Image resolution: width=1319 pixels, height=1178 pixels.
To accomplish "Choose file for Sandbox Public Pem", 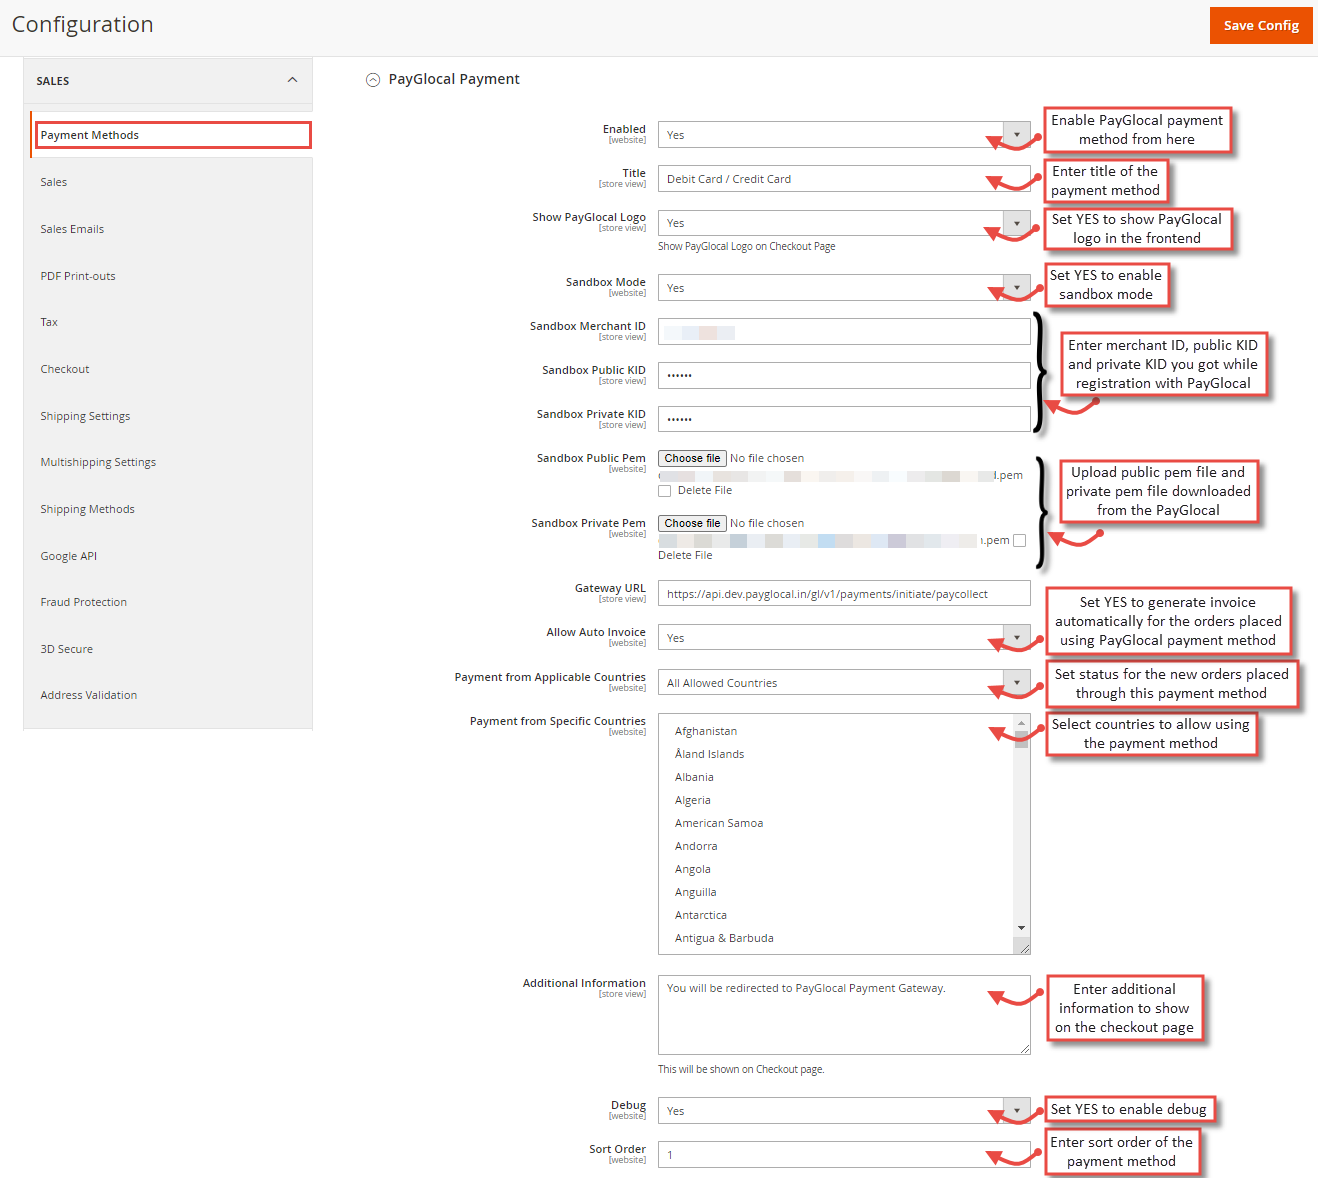I will 692,459.
